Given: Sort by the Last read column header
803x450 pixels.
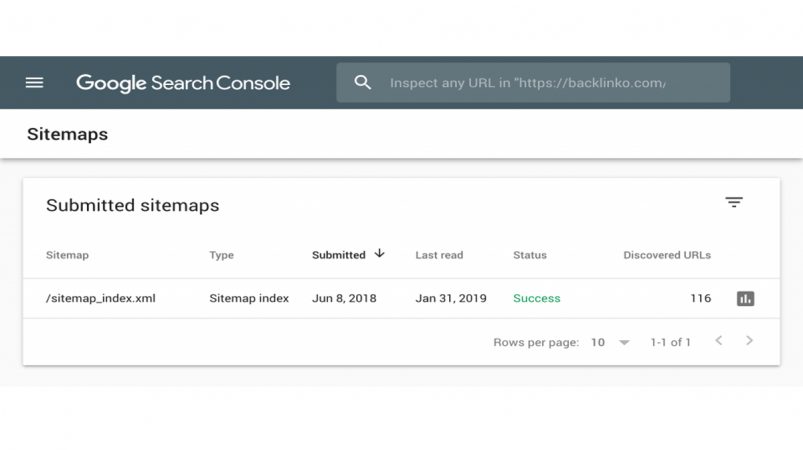Looking at the screenshot, I should (x=439, y=255).
